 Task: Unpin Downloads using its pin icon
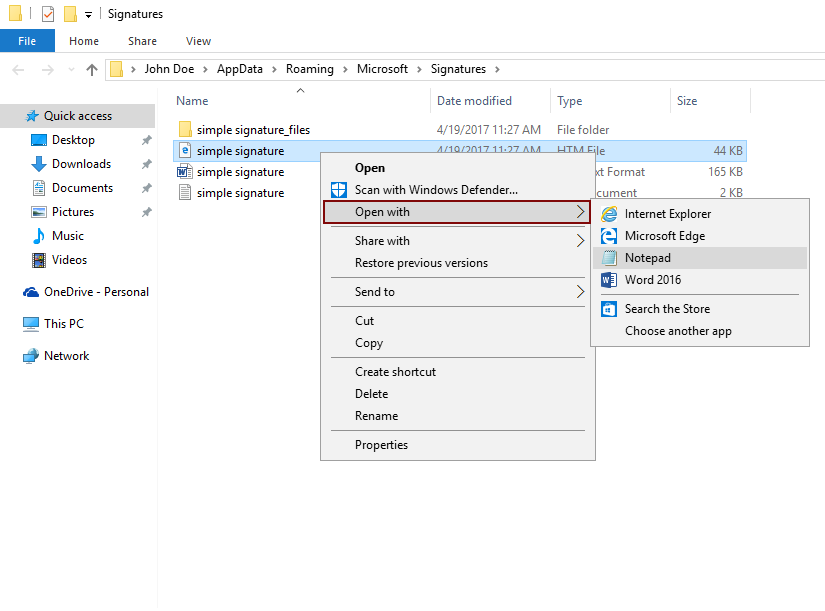tap(147, 164)
